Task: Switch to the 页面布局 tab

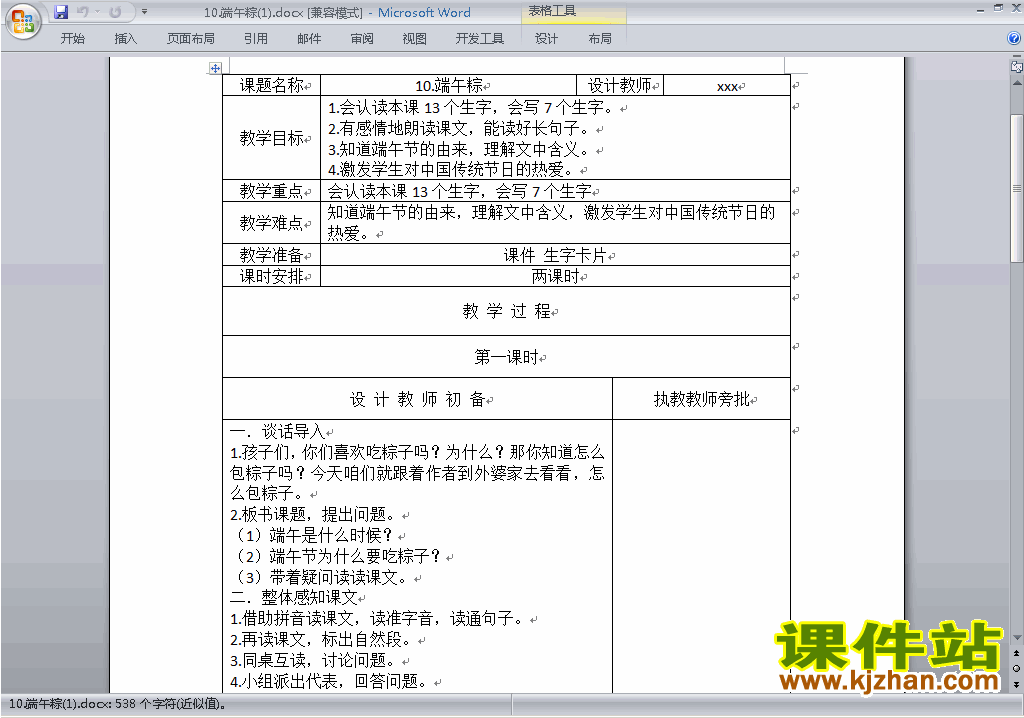Action: point(191,39)
